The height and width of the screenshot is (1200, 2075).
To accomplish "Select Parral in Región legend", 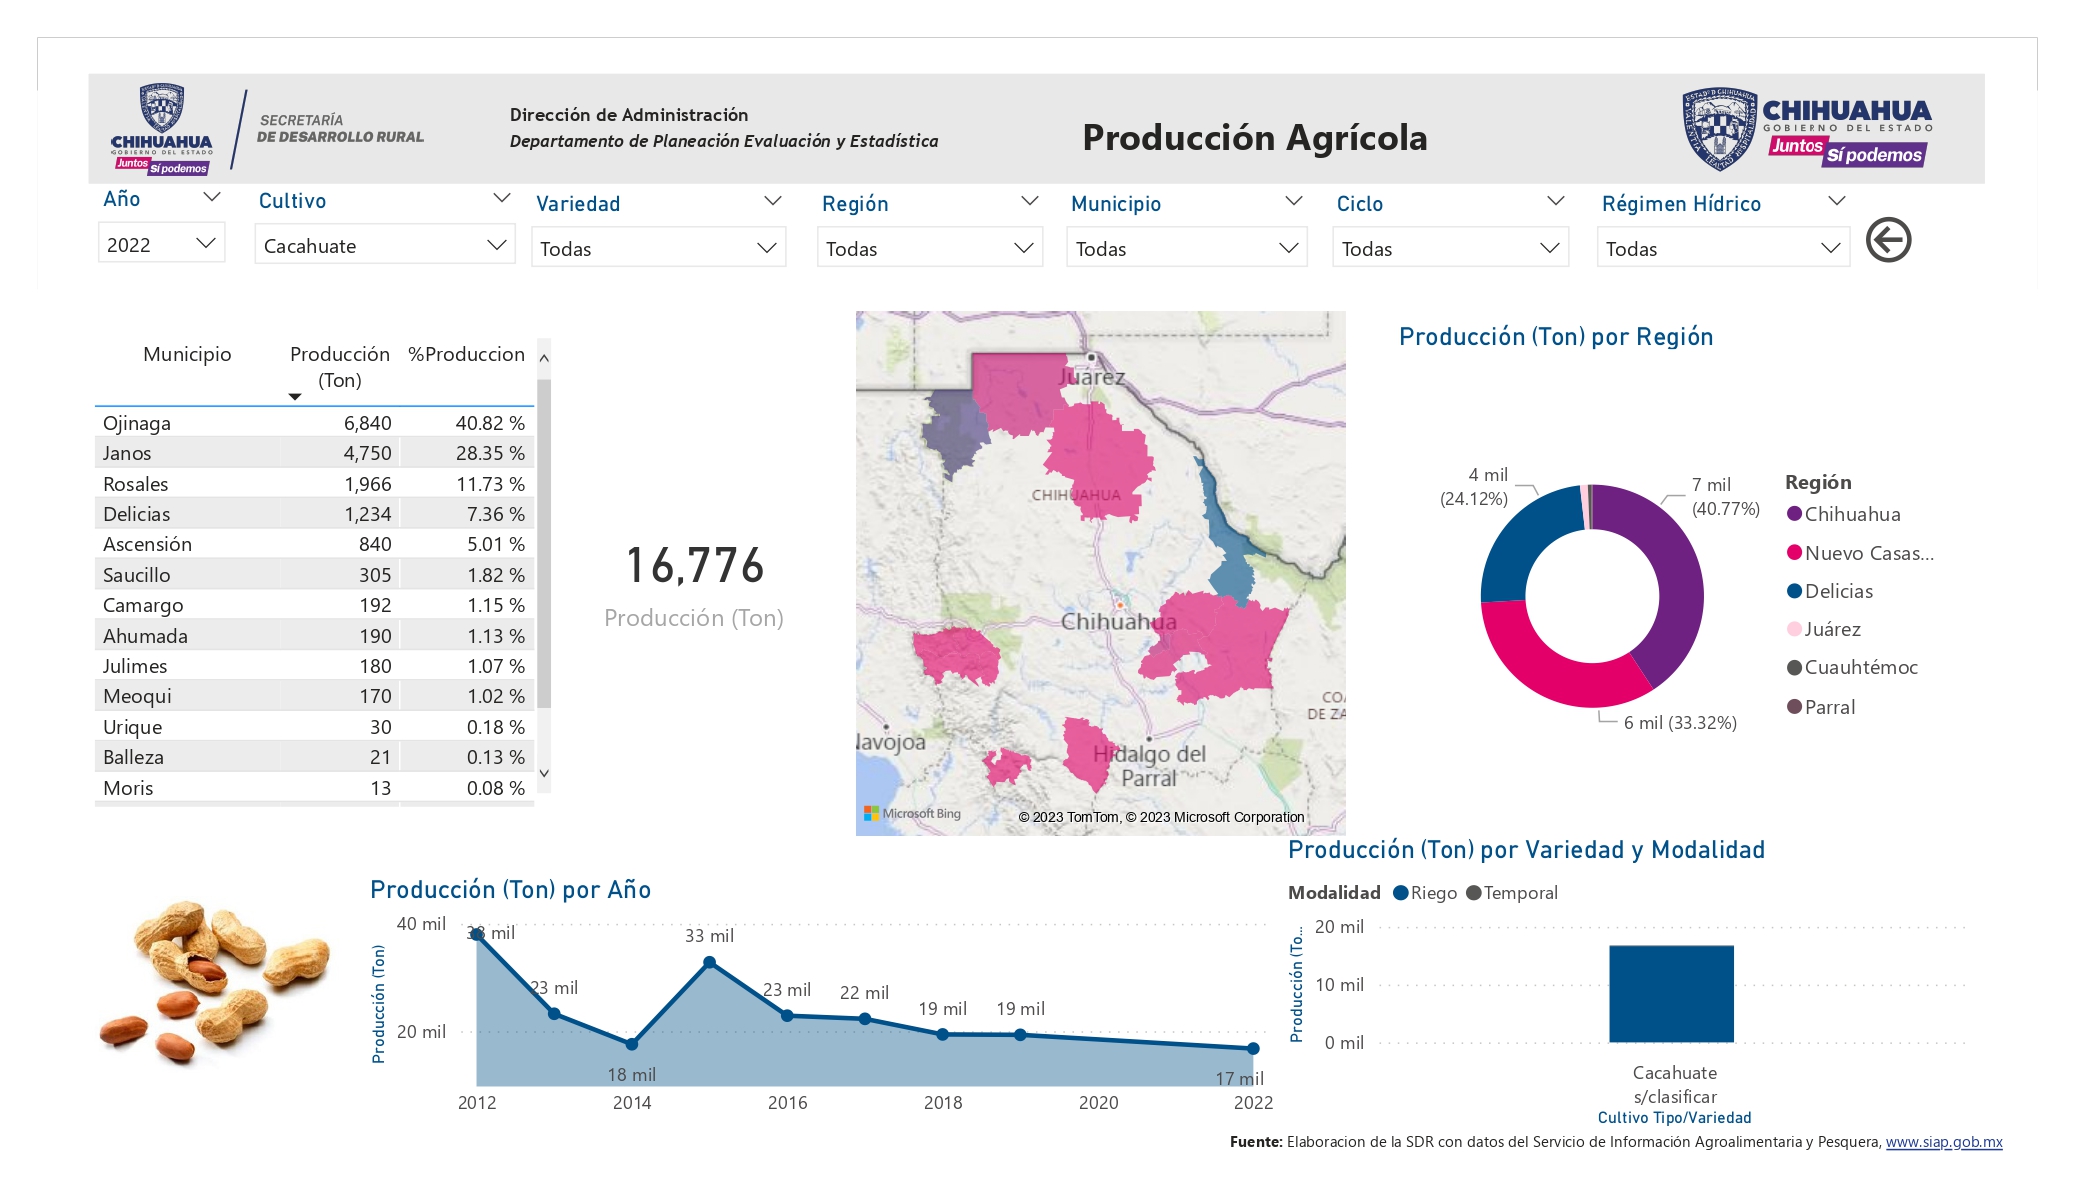I will pos(1821,707).
